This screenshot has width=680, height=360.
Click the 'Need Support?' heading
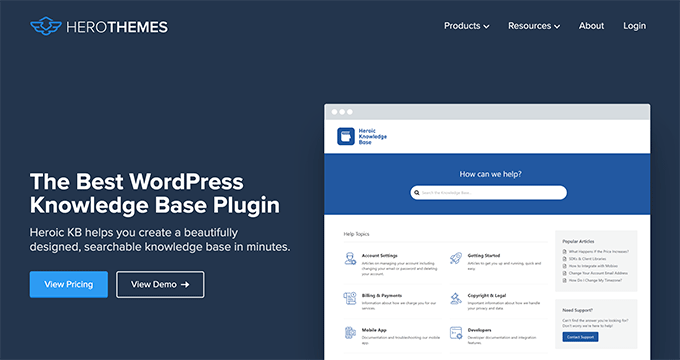(578, 311)
